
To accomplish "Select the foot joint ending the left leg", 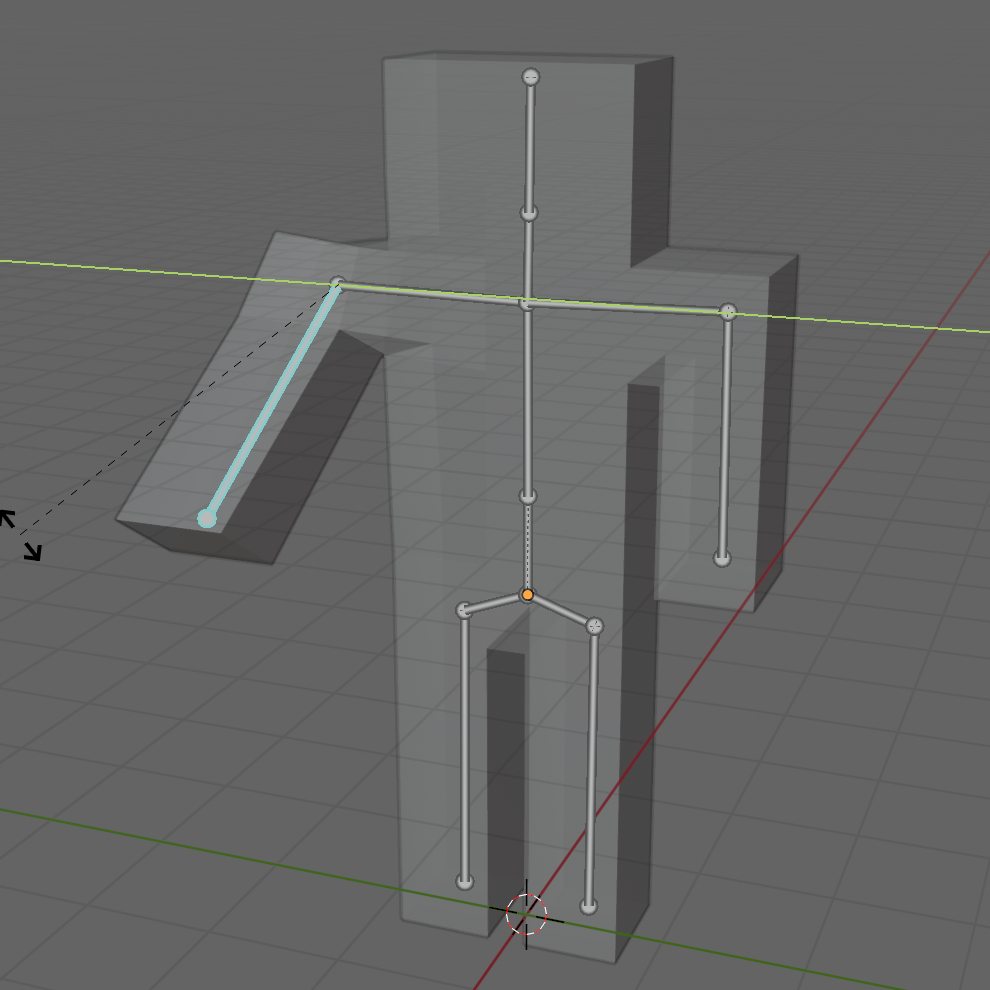I will (464, 881).
